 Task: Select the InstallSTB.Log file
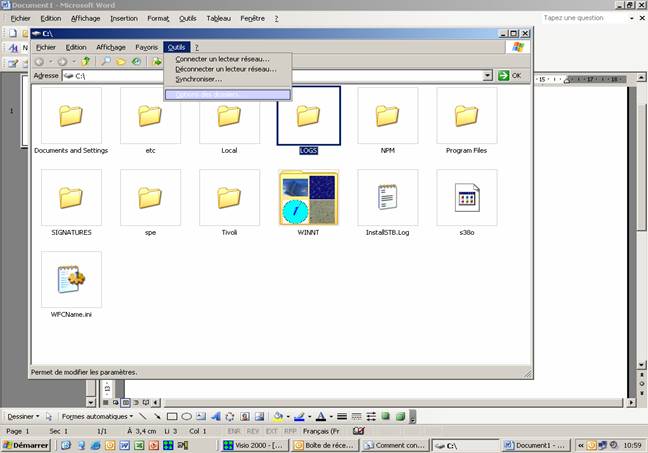coord(388,203)
